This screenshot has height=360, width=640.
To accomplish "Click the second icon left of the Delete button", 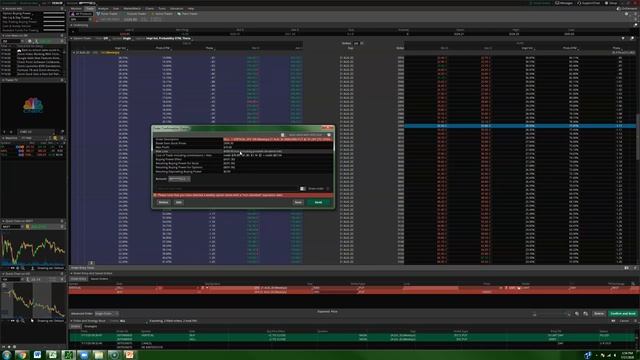I will click(x=577, y=313).
